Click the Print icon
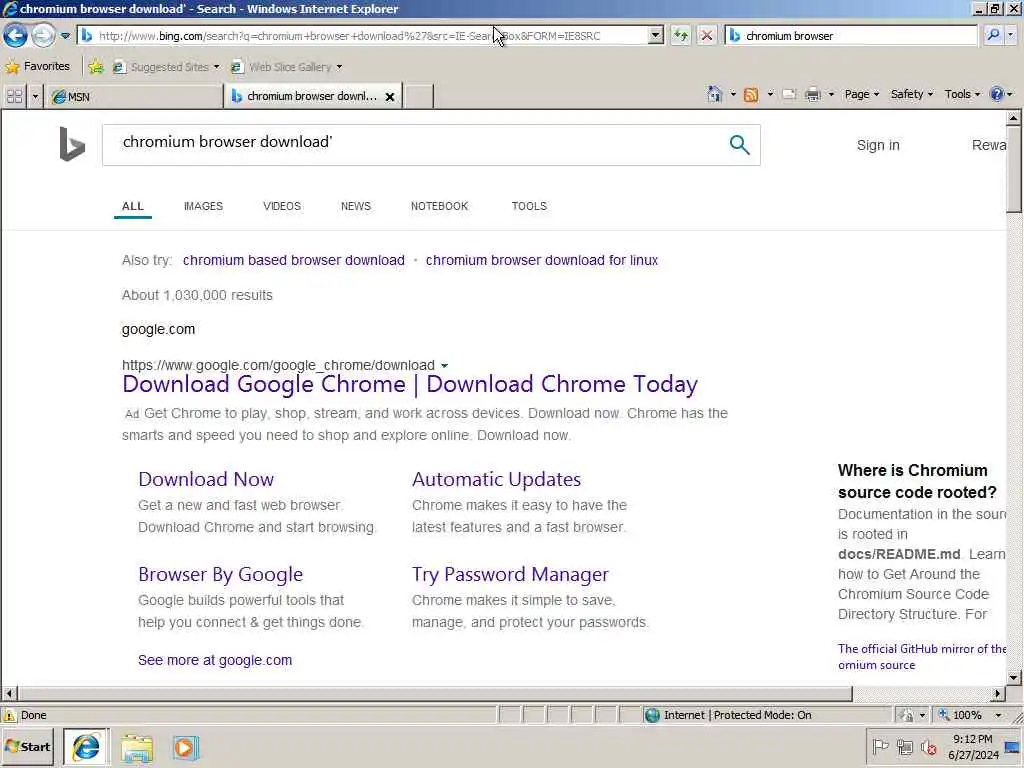This screenshot has height=768, width=1024. coord(812,95)
